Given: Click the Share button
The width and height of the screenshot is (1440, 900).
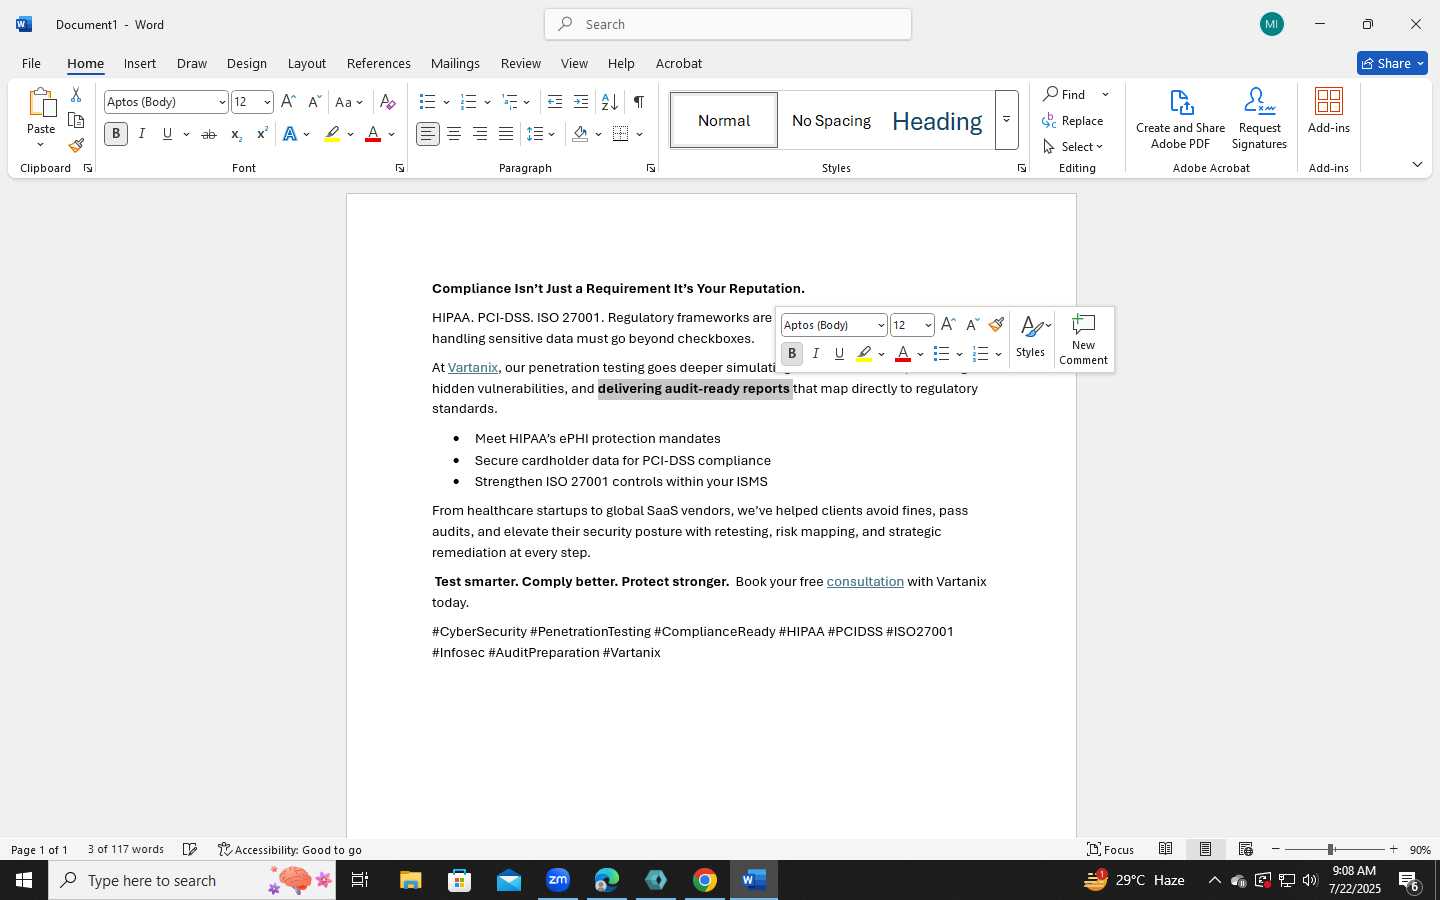Looking at the screenshot, I should [x=1392, y=63].
